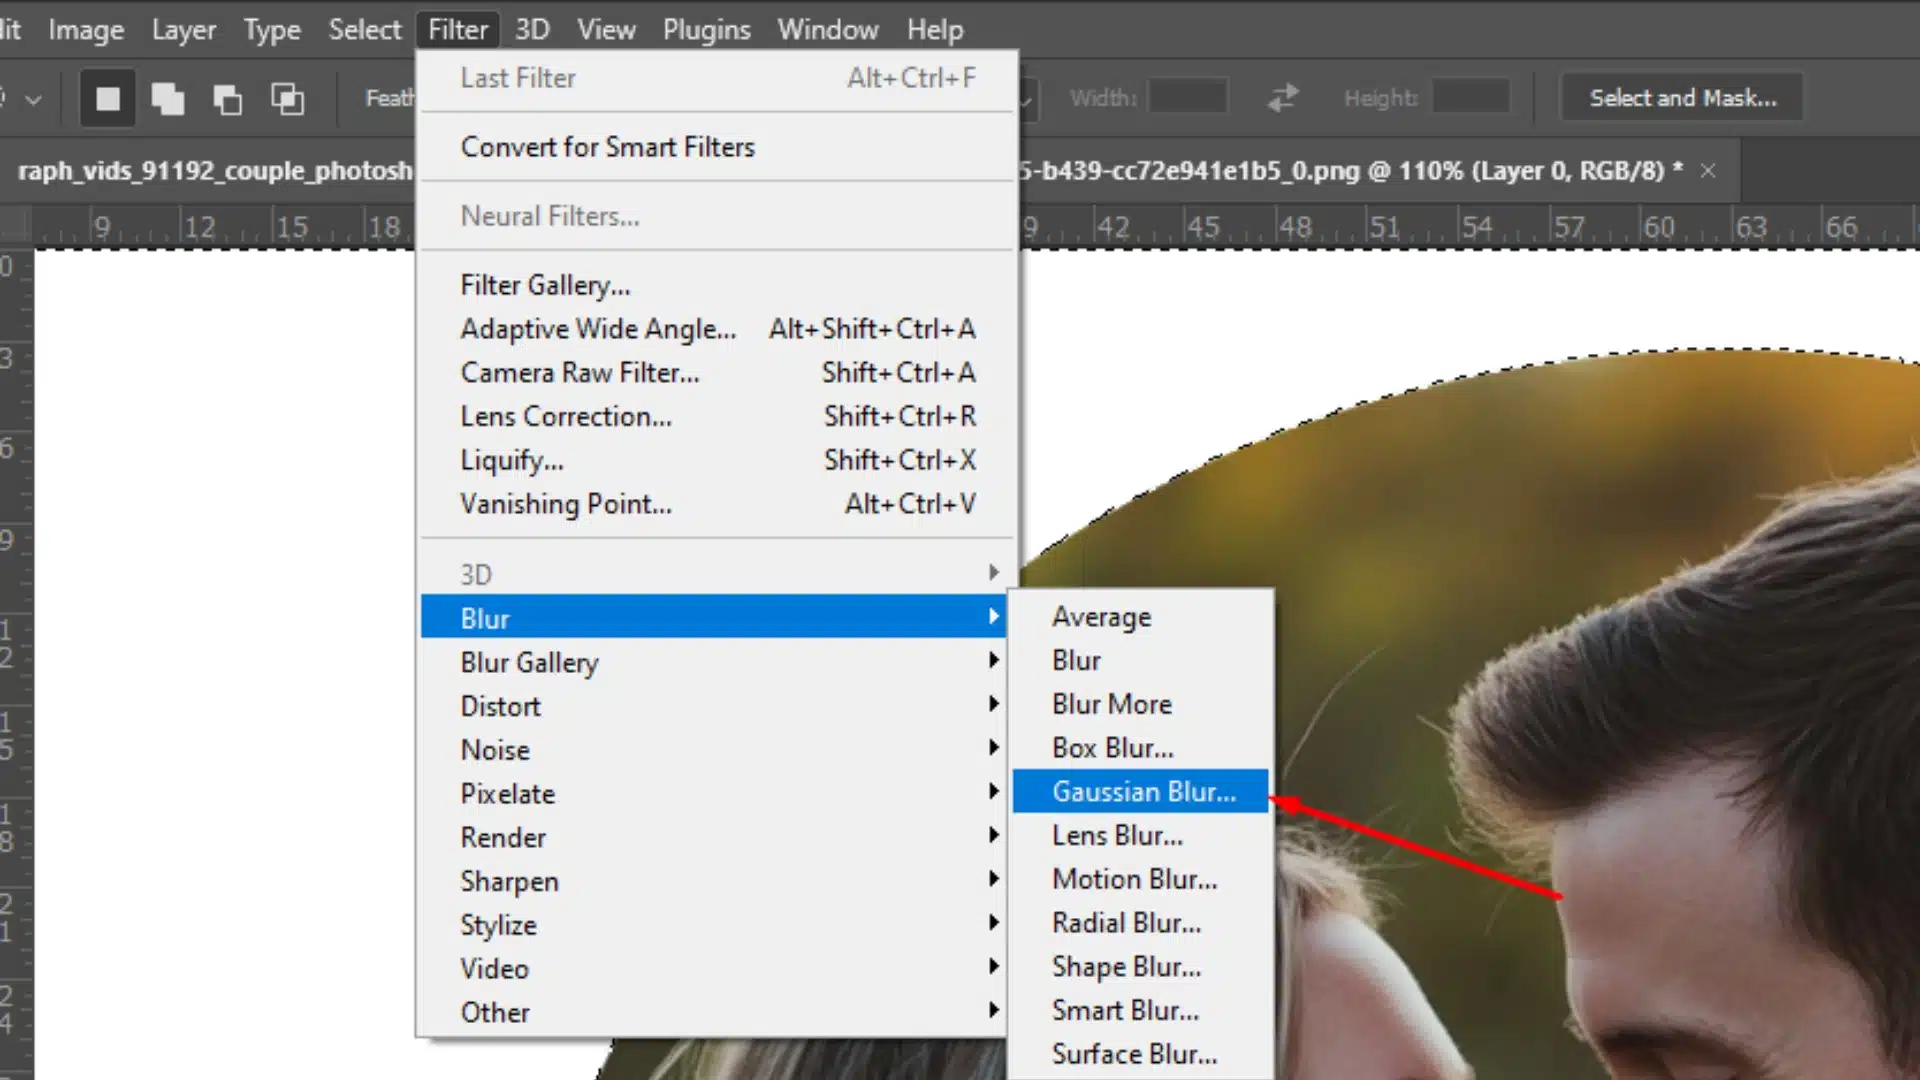The image size is (1920, 1080).
Task: Expand the Distort submenu
Action: (713, 706)
